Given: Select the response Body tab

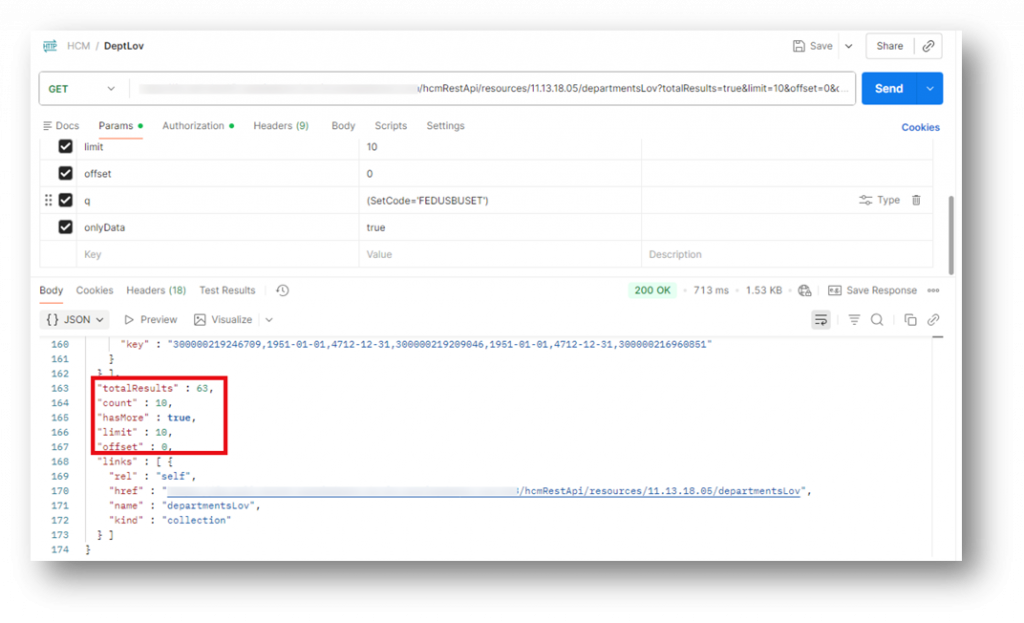Looking at the screenshot, I should [x=51, y=290].
